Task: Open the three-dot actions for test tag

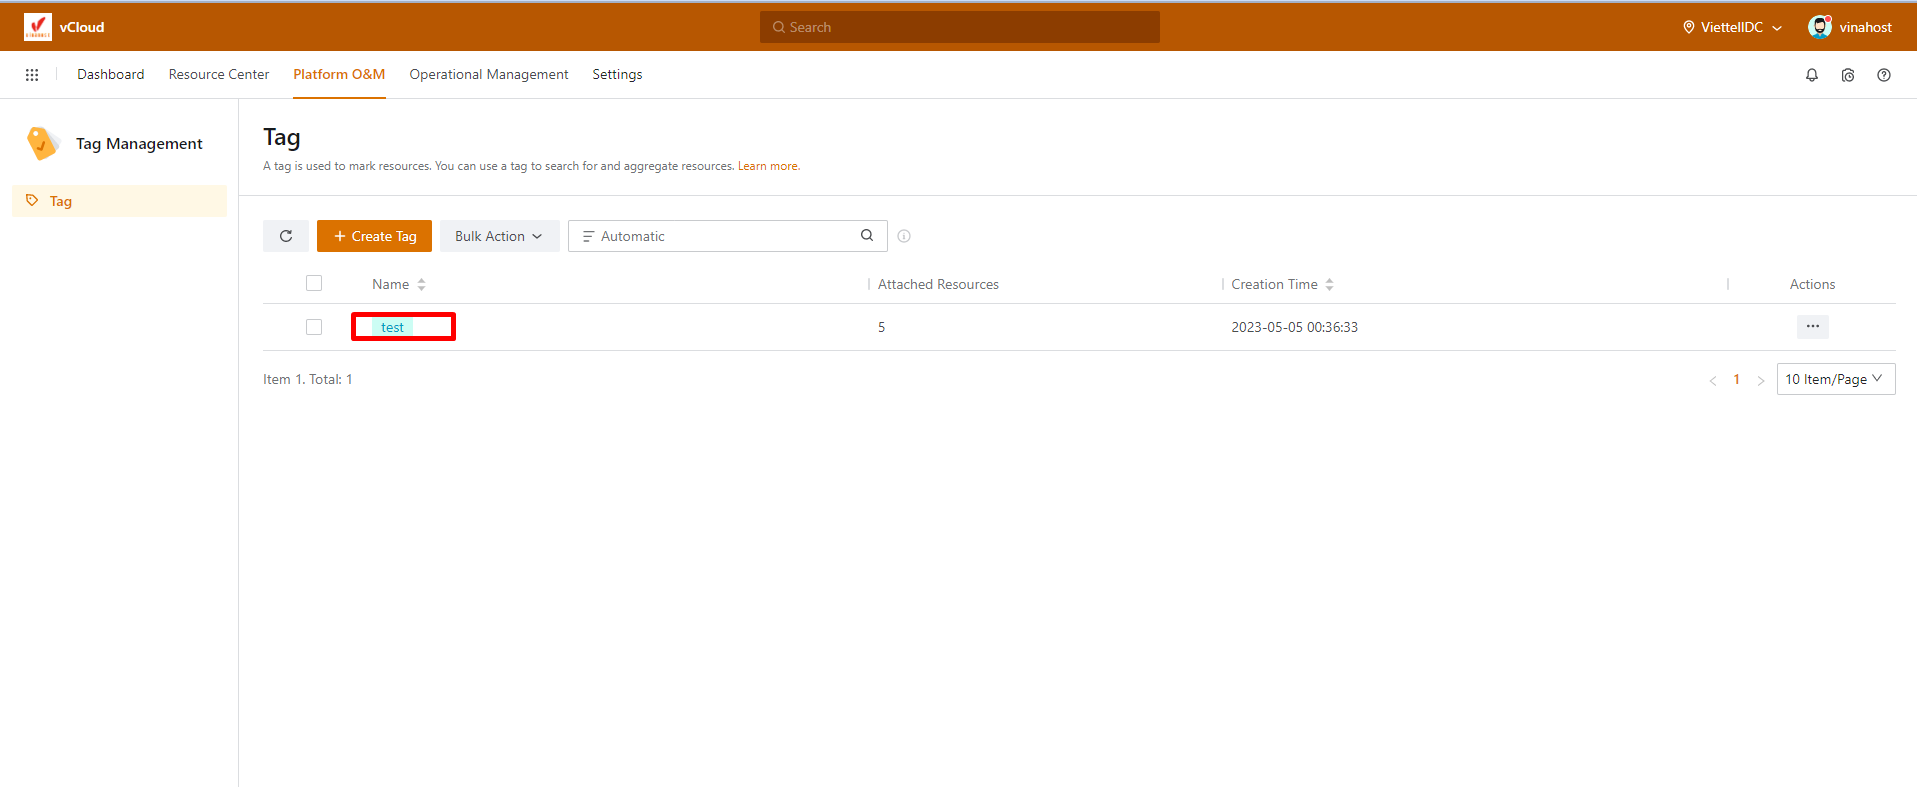Action: pos(1812,327)
